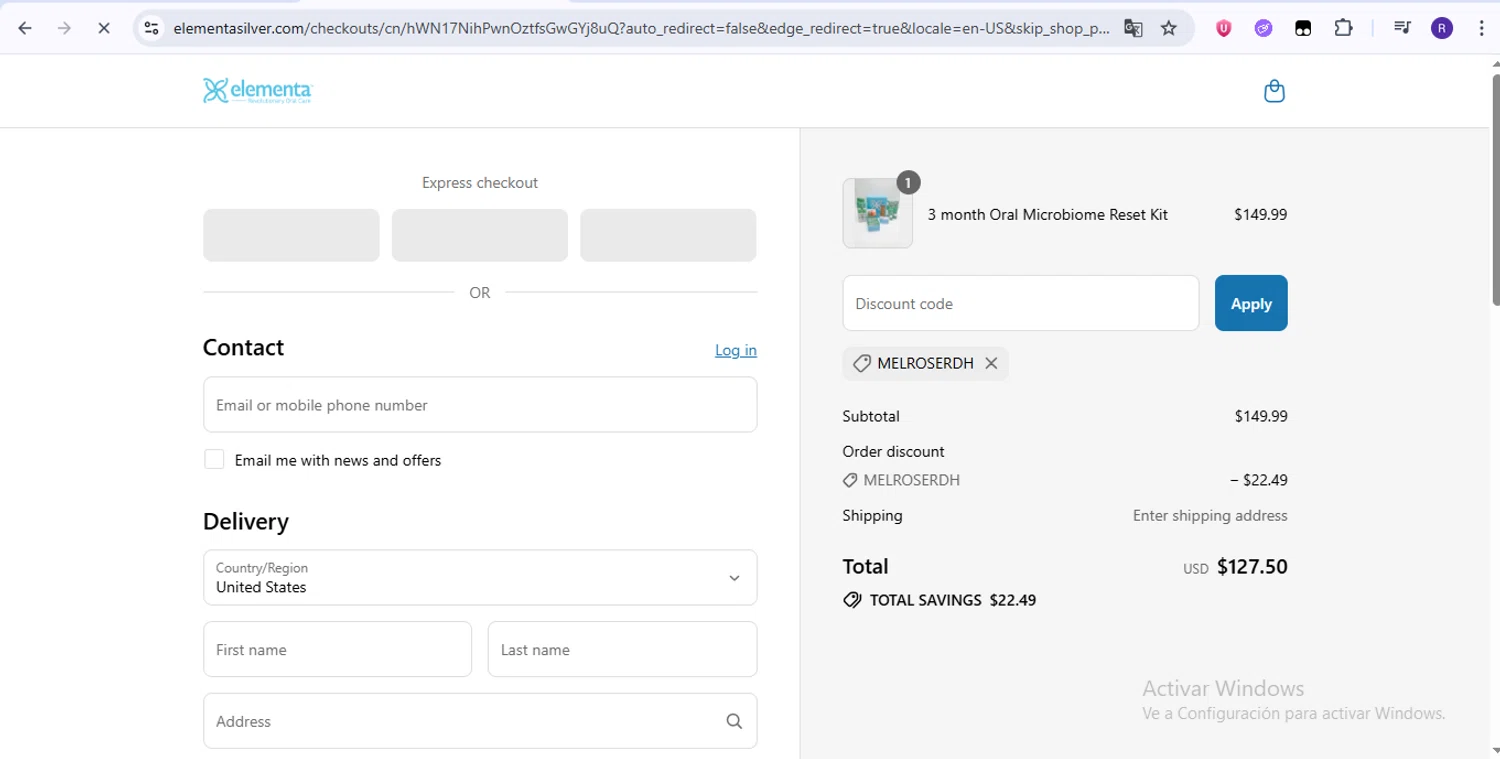This screenshot has width=1500, height=759.
Task: Click the translate page icon
Action: (x=1133, y=28)
